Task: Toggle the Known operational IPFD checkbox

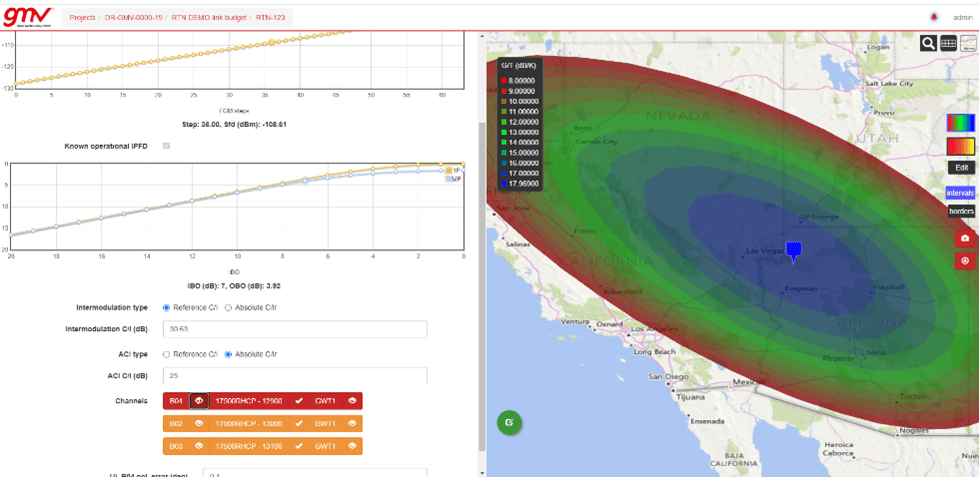Action: (x=166, y=146)
